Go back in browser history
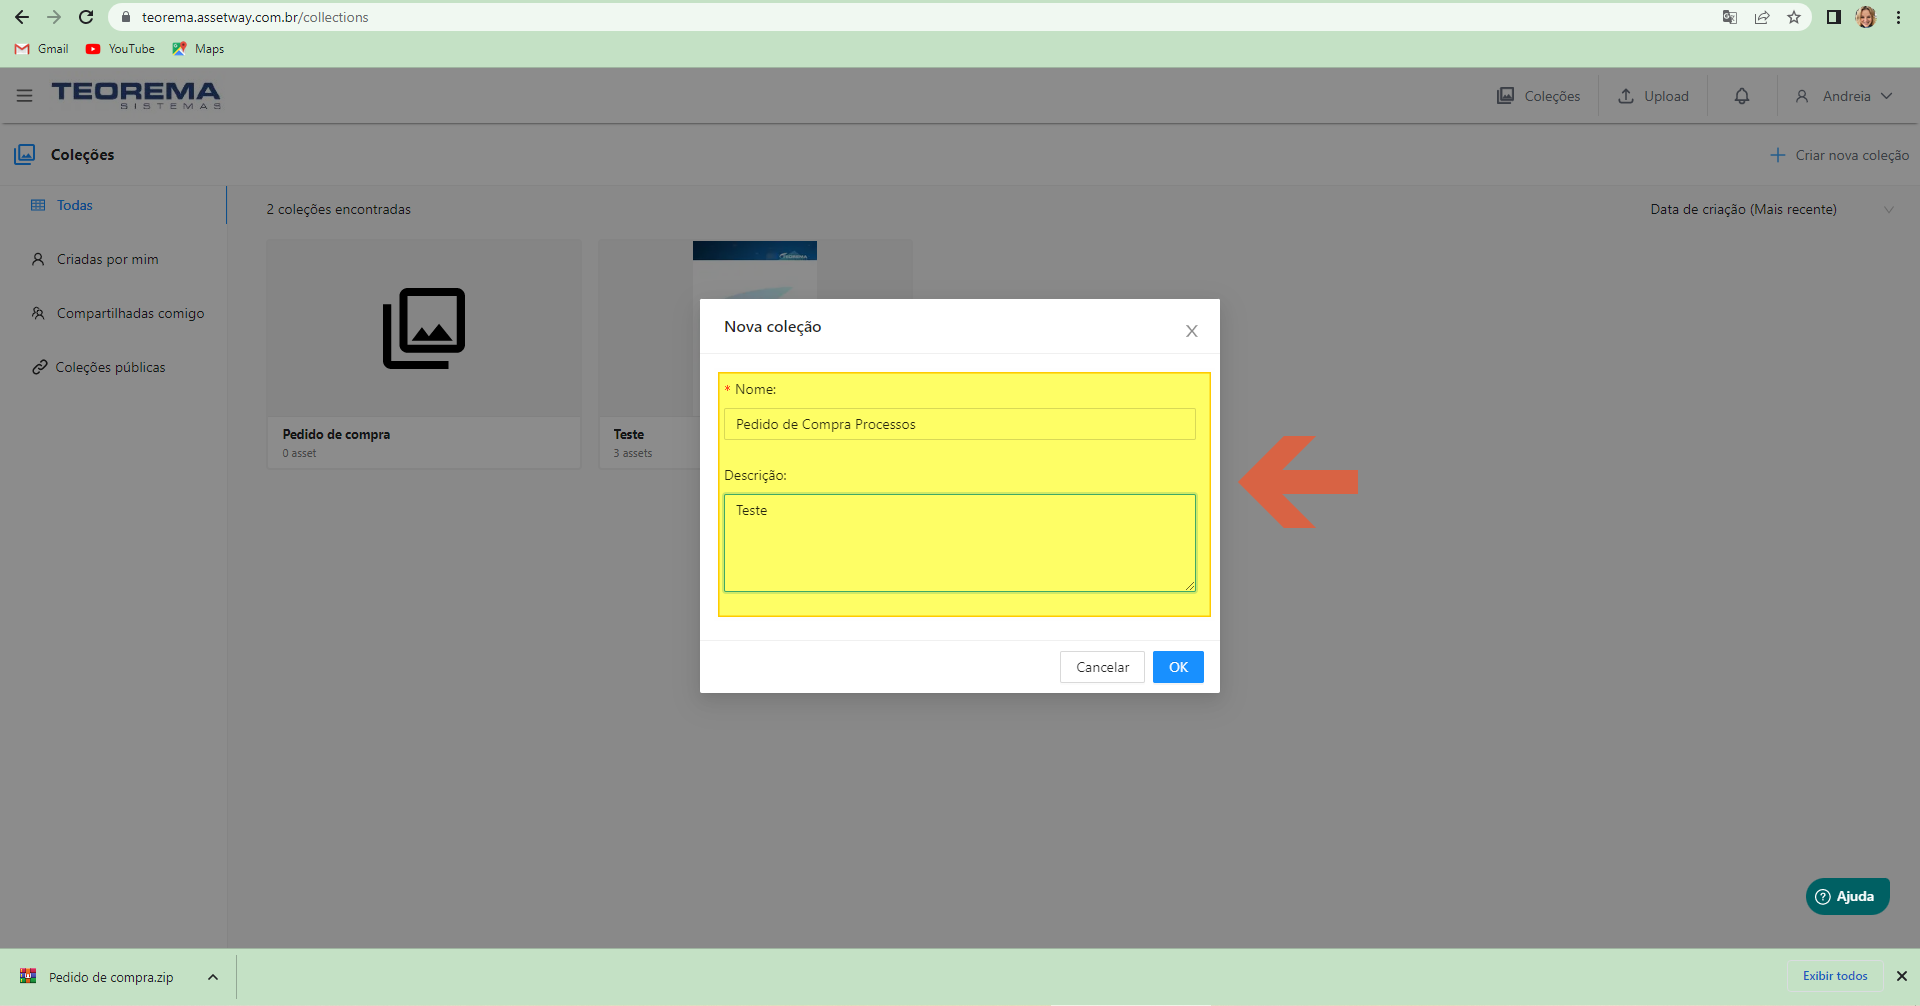Screen dimensions: 1920x1006 22,17
